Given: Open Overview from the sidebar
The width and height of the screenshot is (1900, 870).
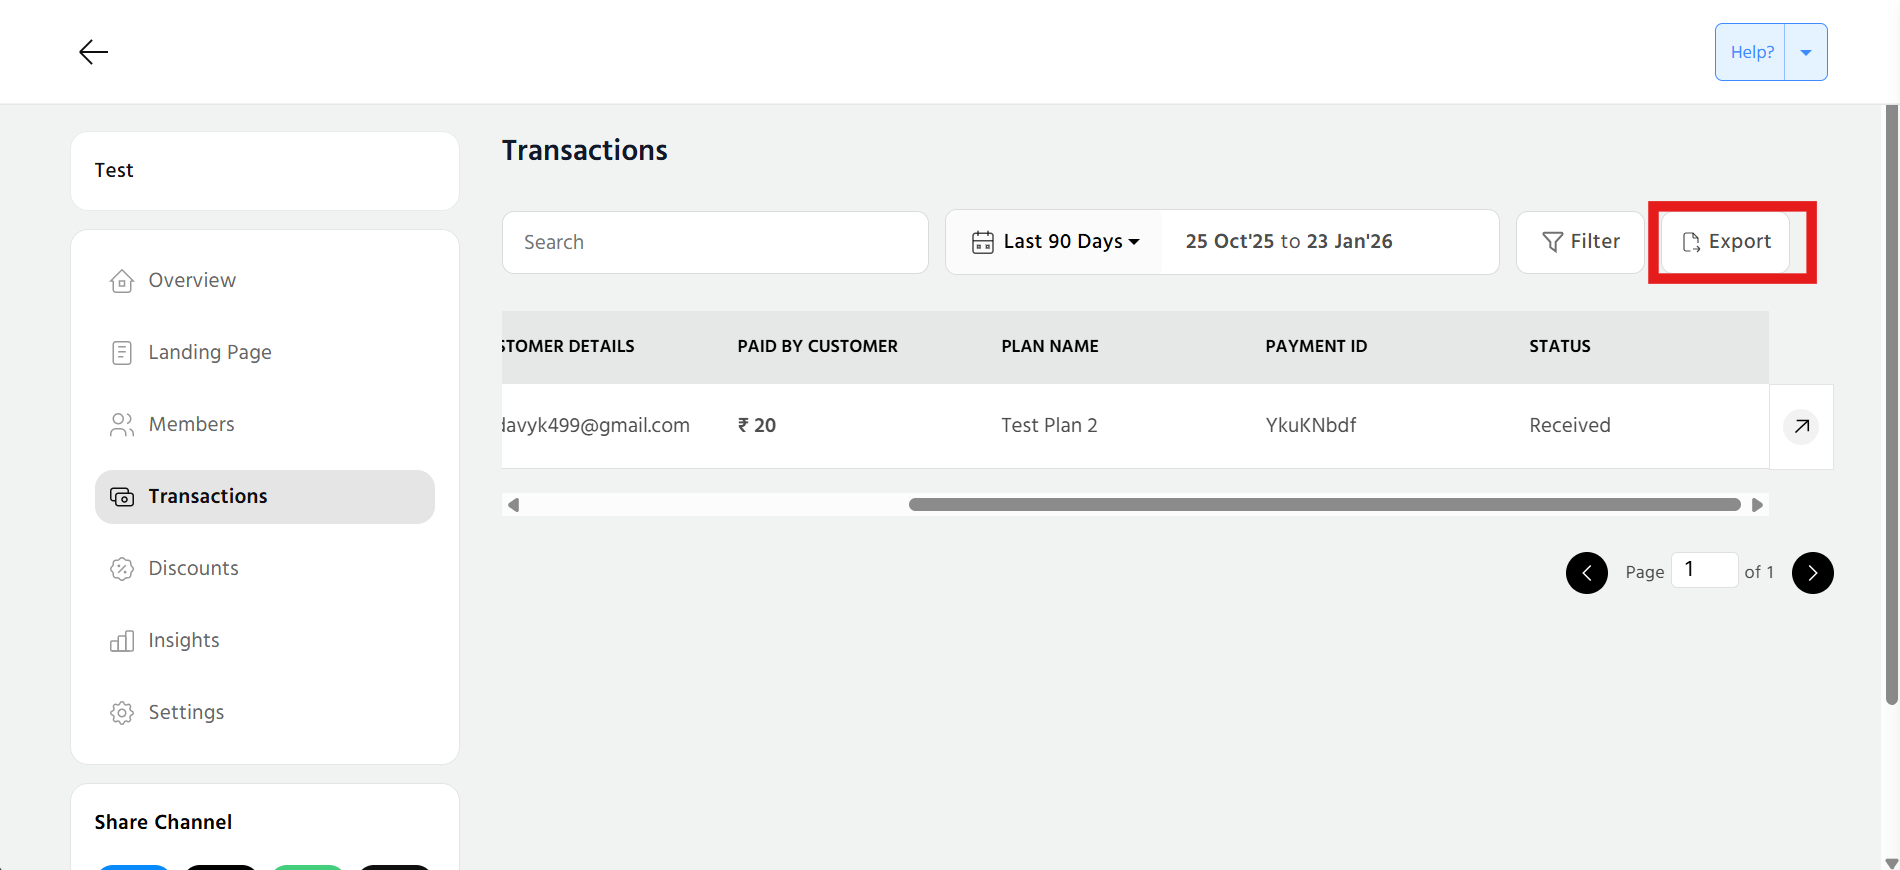Looking at the screenshot, I should coord(192,281).
